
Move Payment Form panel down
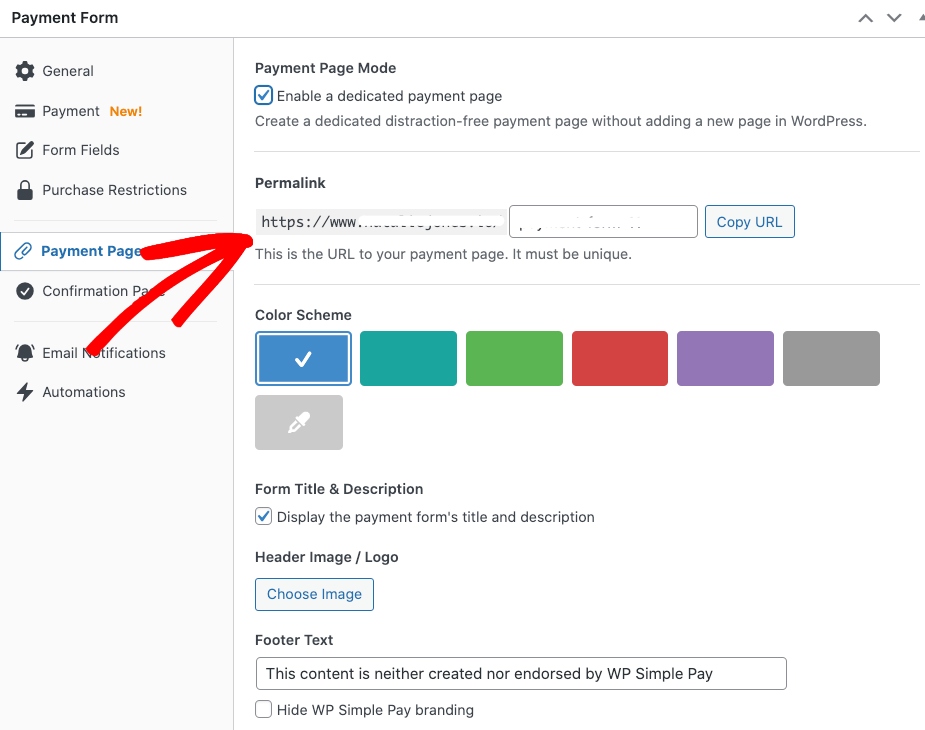(x=894, y=18)
